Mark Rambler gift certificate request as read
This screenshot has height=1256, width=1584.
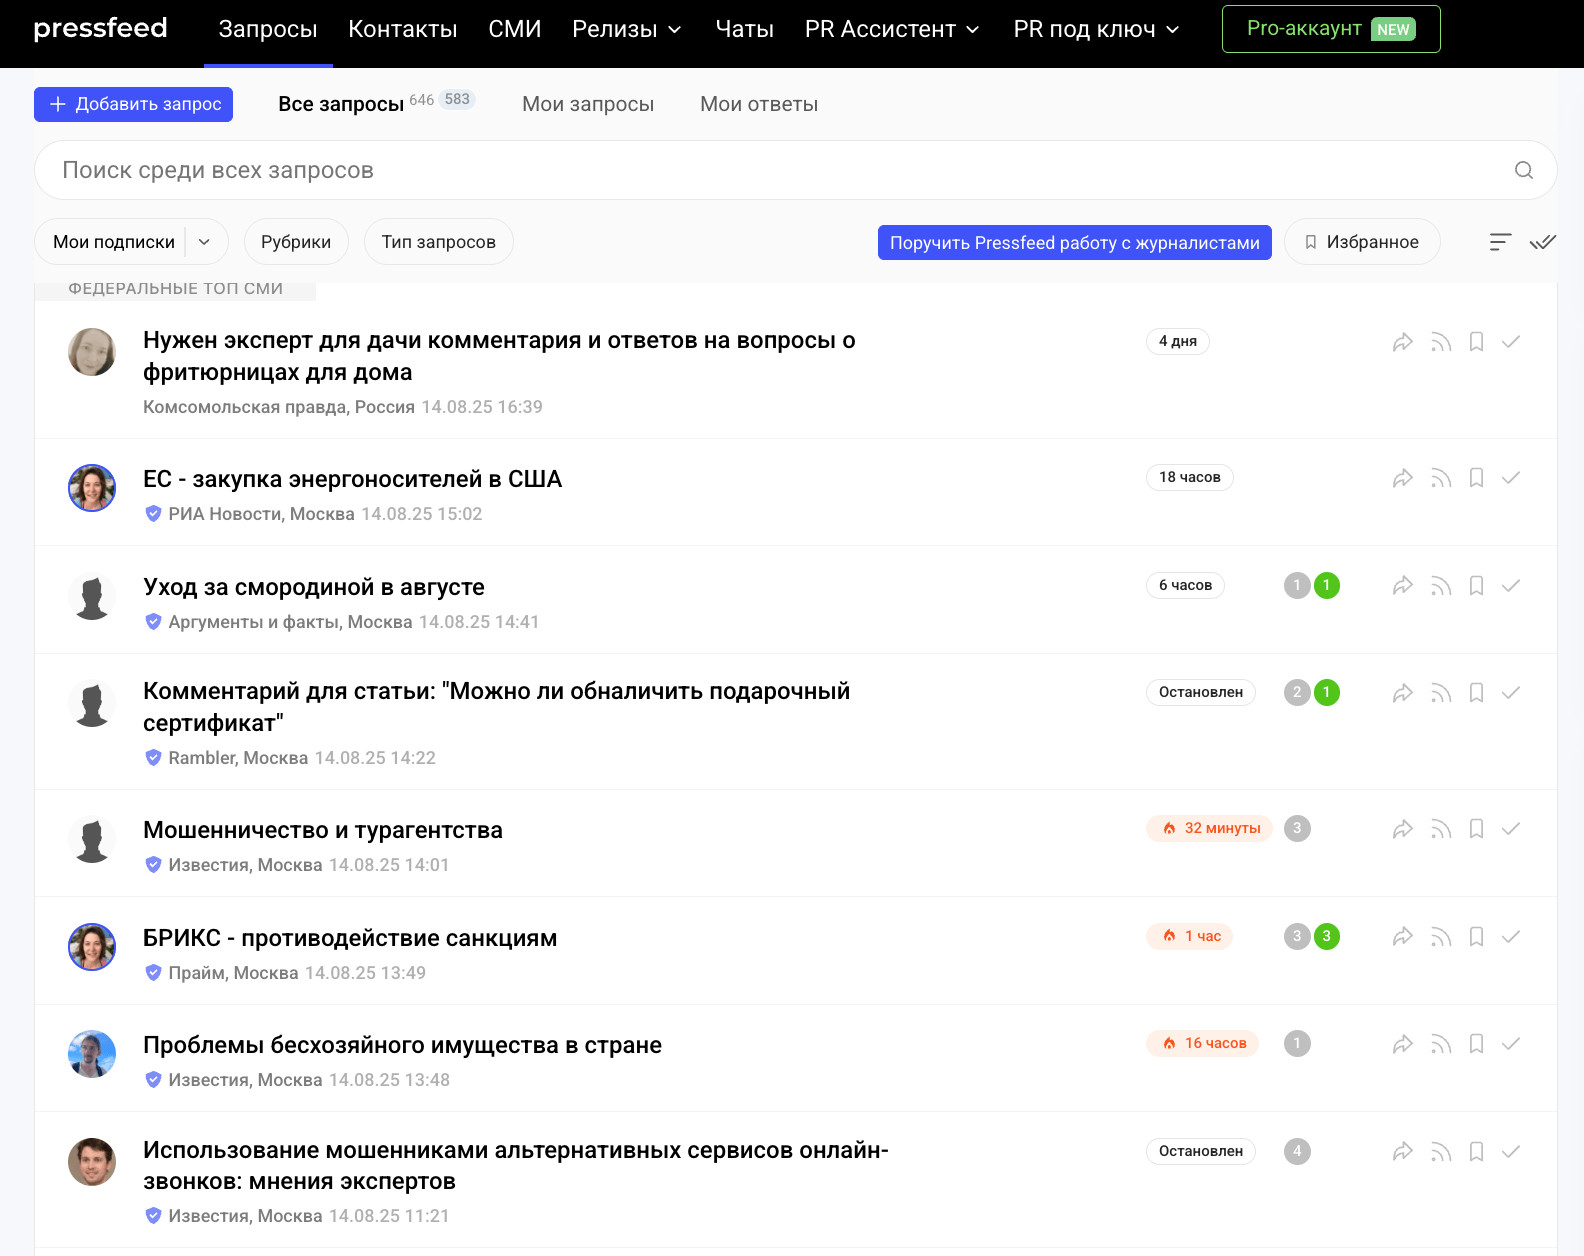tap(1511, 693)
